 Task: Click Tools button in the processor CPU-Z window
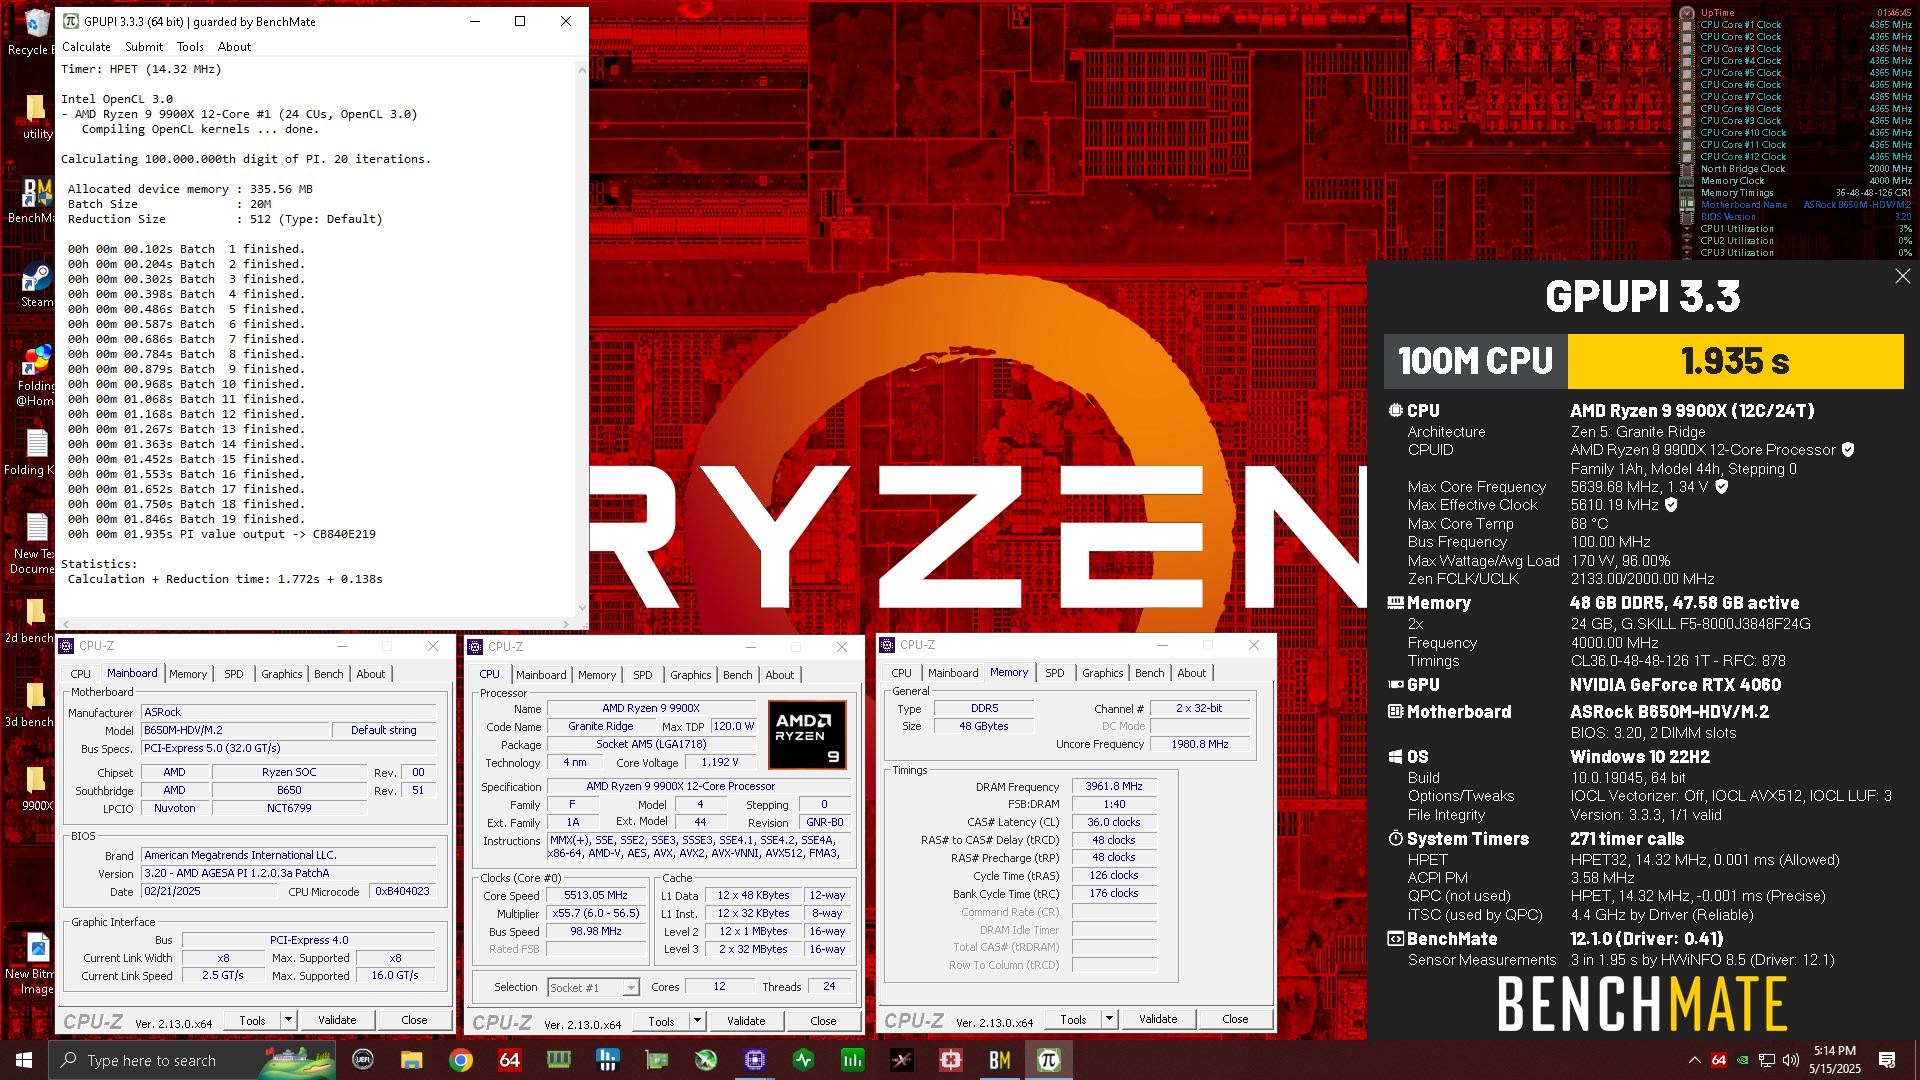(661, 1021)
